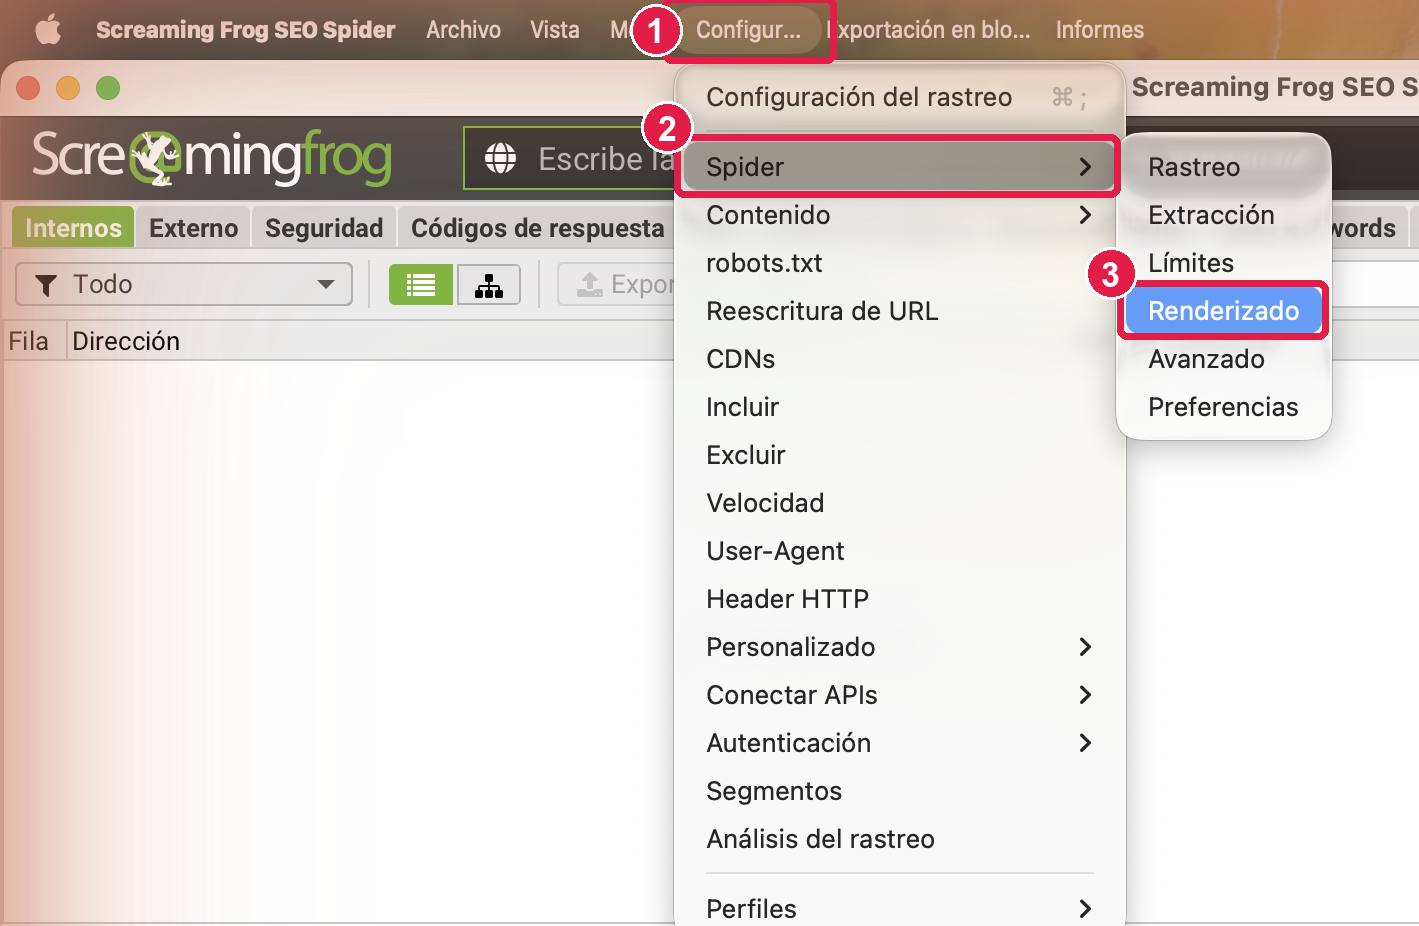Expand the Personalizado submenu

point(899,647)
